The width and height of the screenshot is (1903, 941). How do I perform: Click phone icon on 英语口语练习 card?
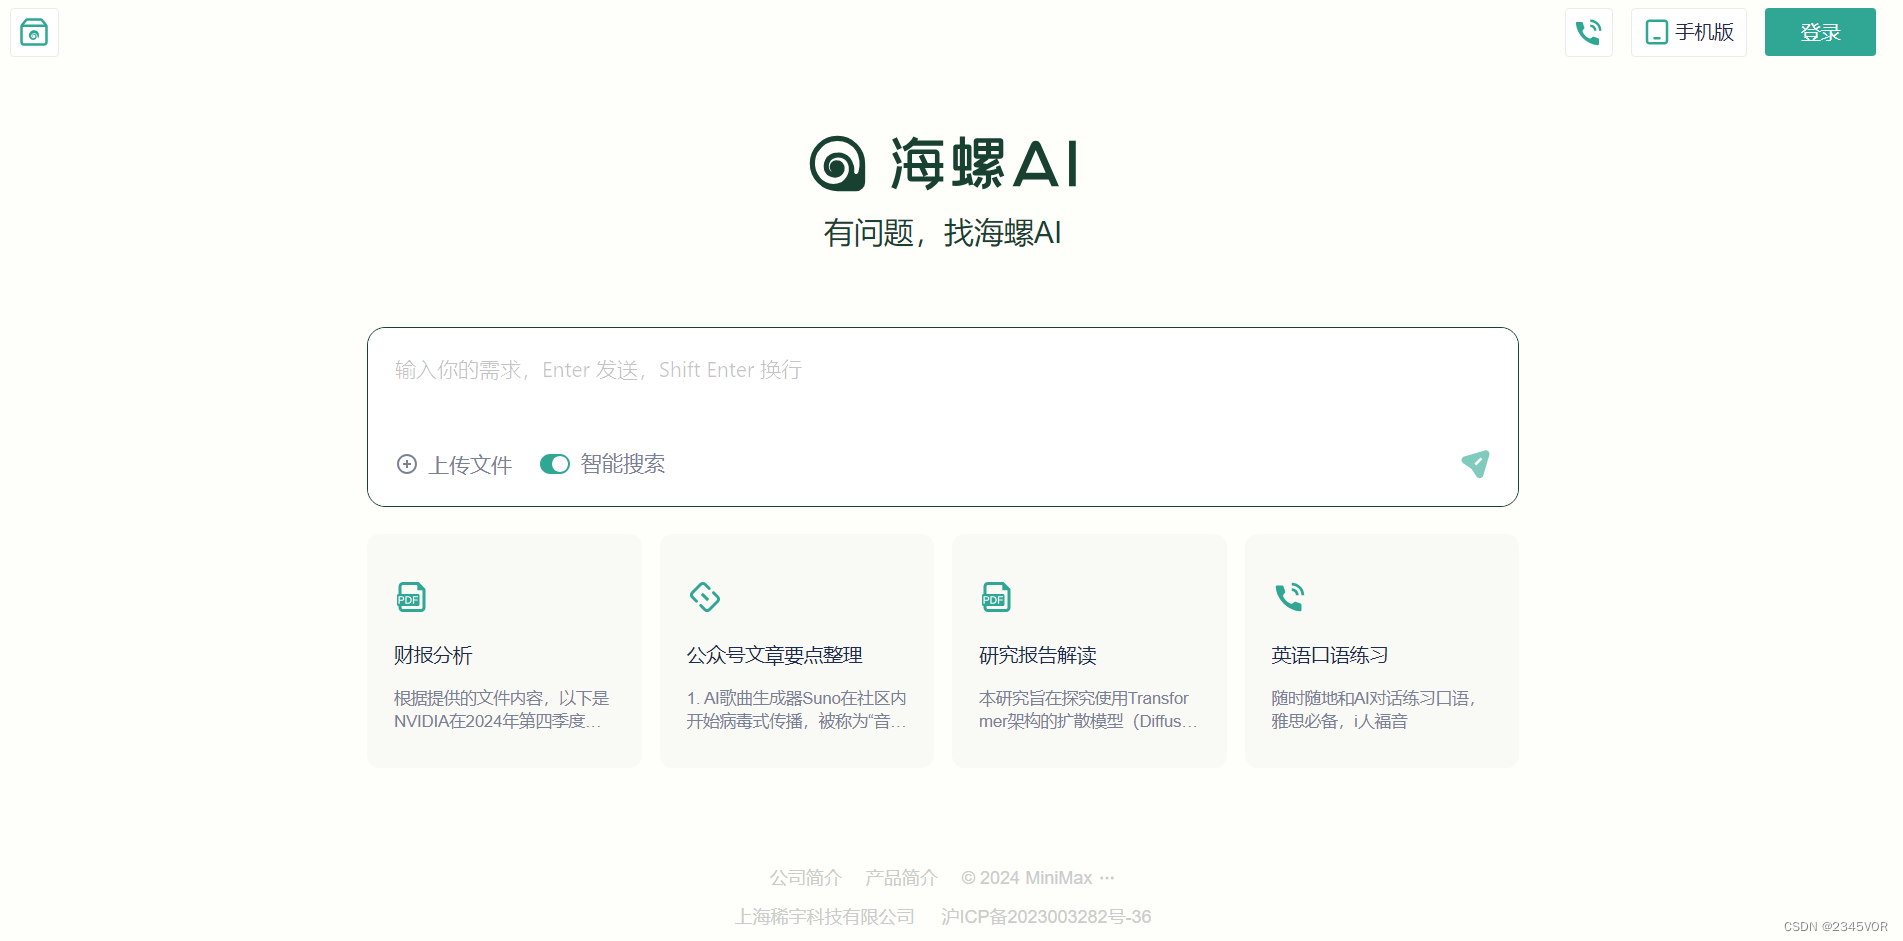click(x=1289, y=597)
